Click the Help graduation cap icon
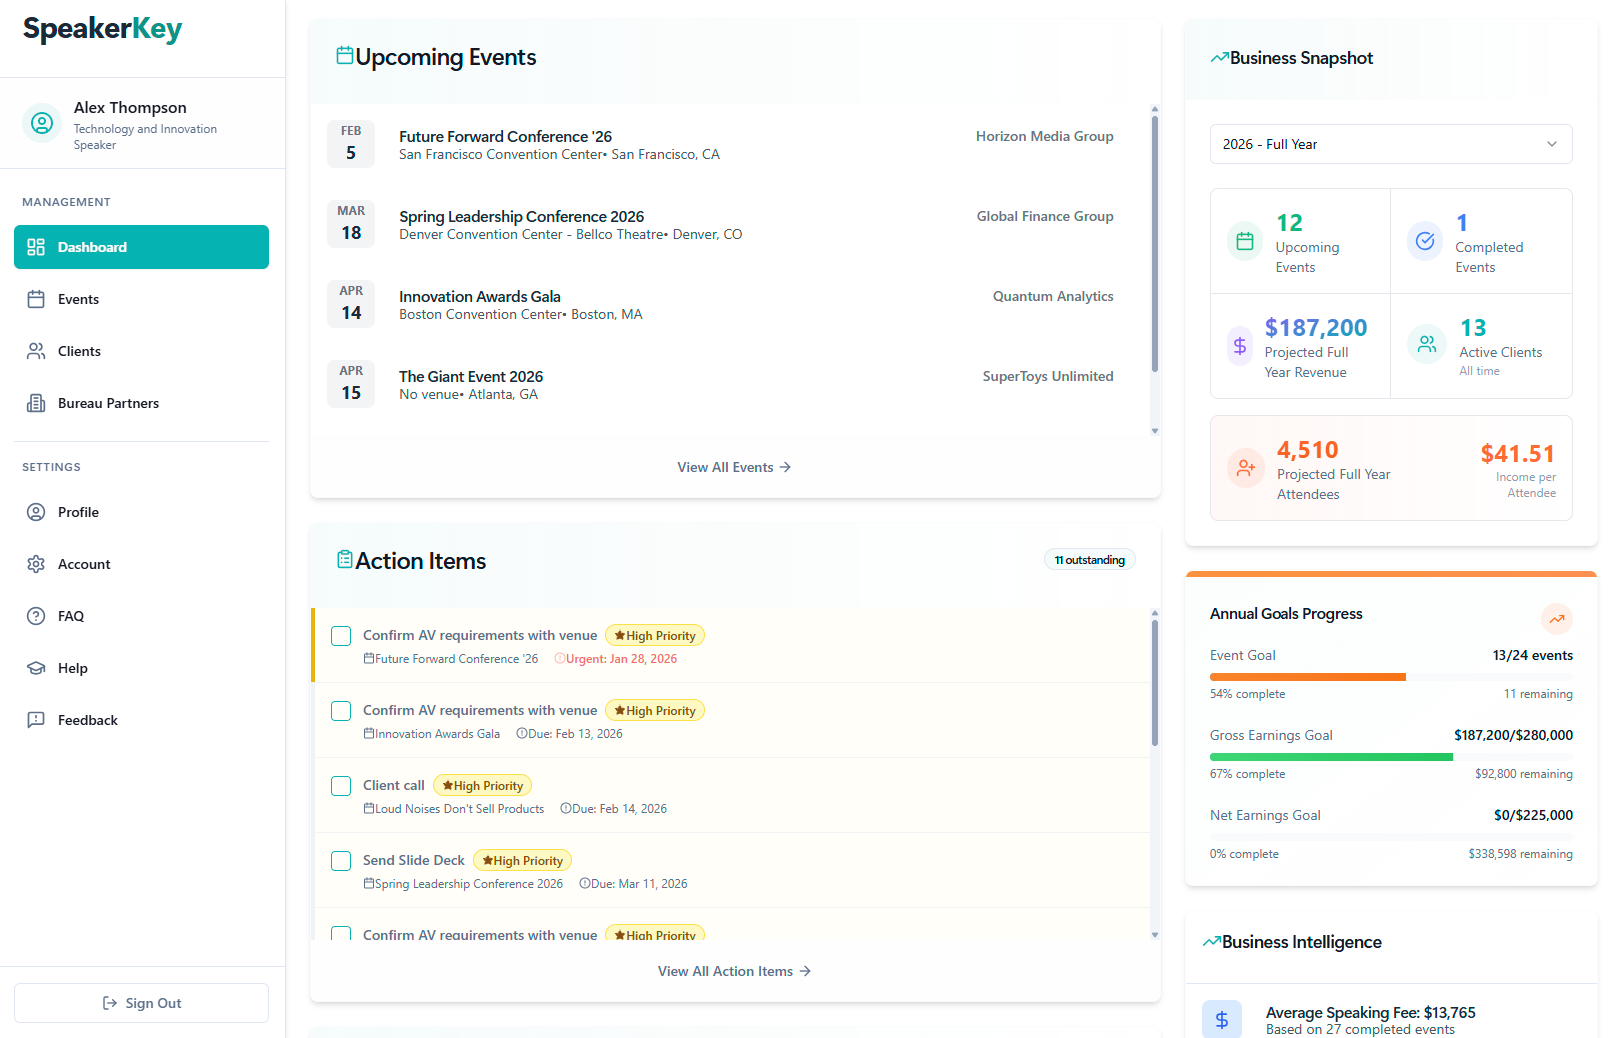The height and width of the screenshot is (1038, 1621). [36, 668]
